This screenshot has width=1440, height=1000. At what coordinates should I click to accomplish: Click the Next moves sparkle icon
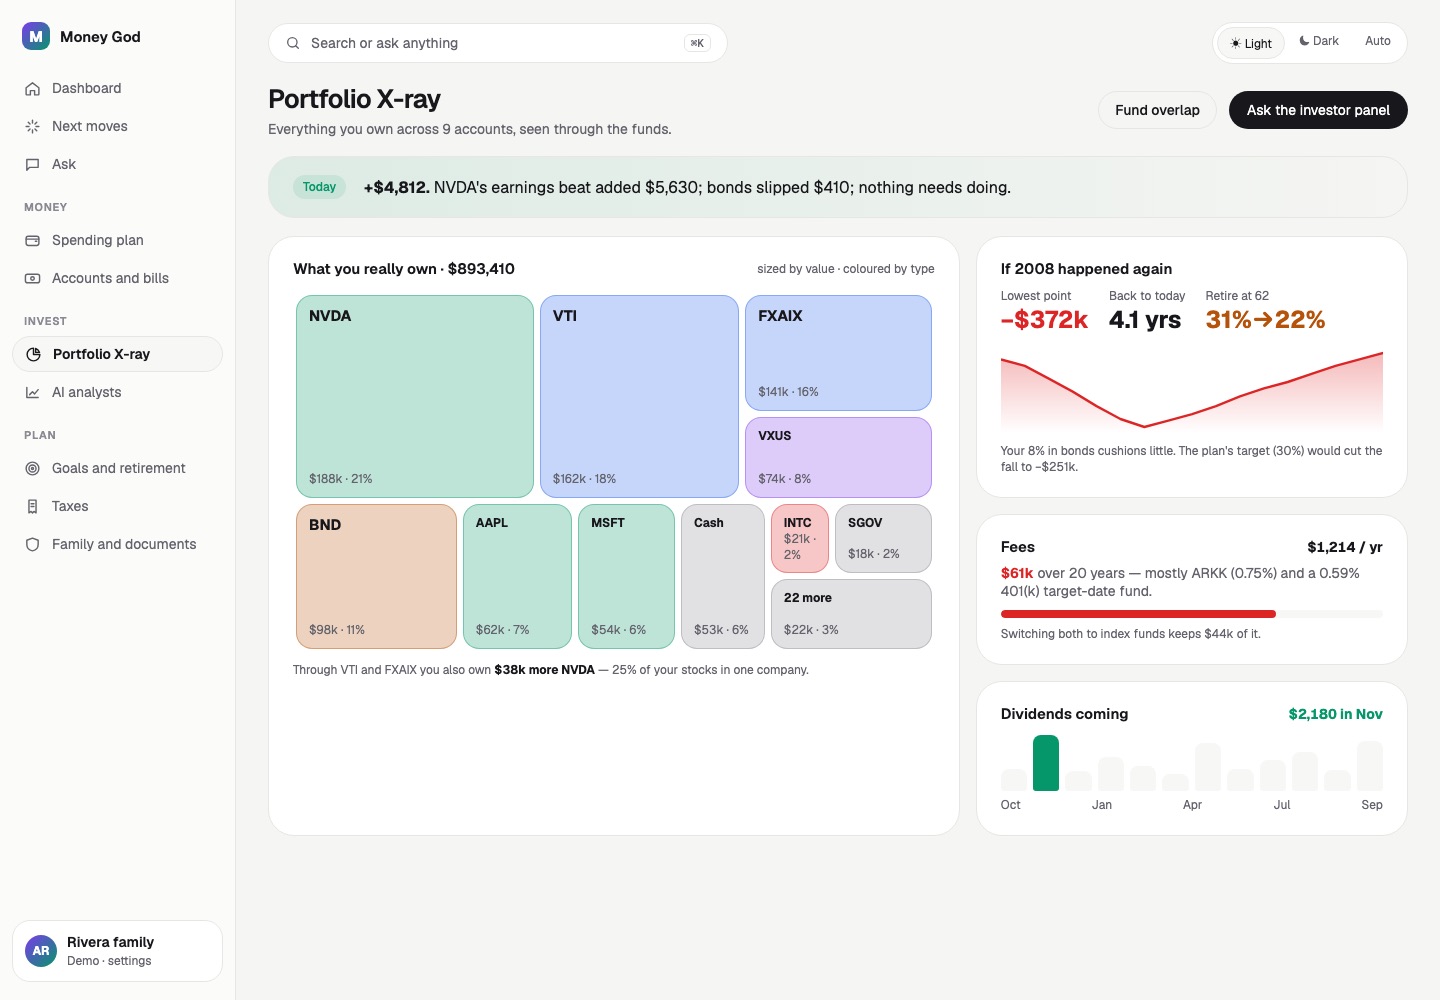pyautogui.click(x=32, y=126)
